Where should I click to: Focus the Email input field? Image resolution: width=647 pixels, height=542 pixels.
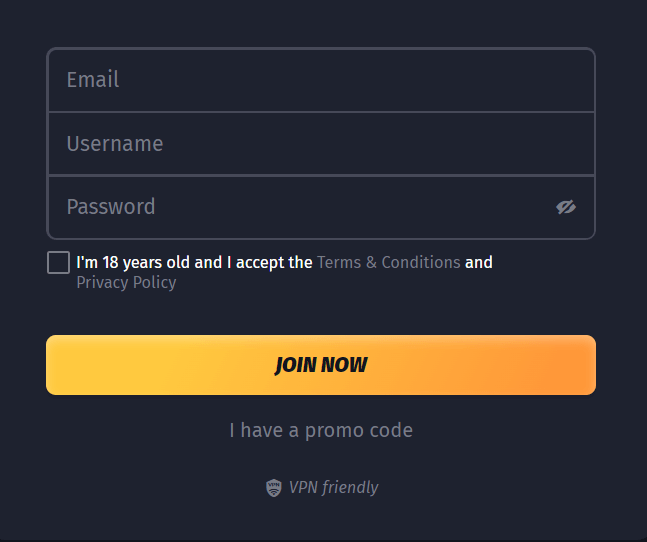pyautogui.click(x=321, y=80)
